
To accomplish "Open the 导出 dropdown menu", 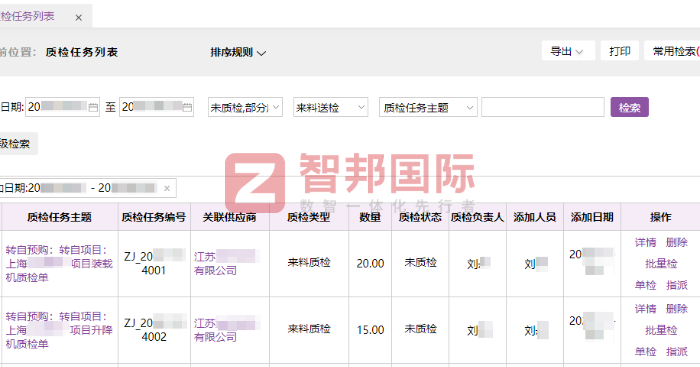I will (568, 51).
